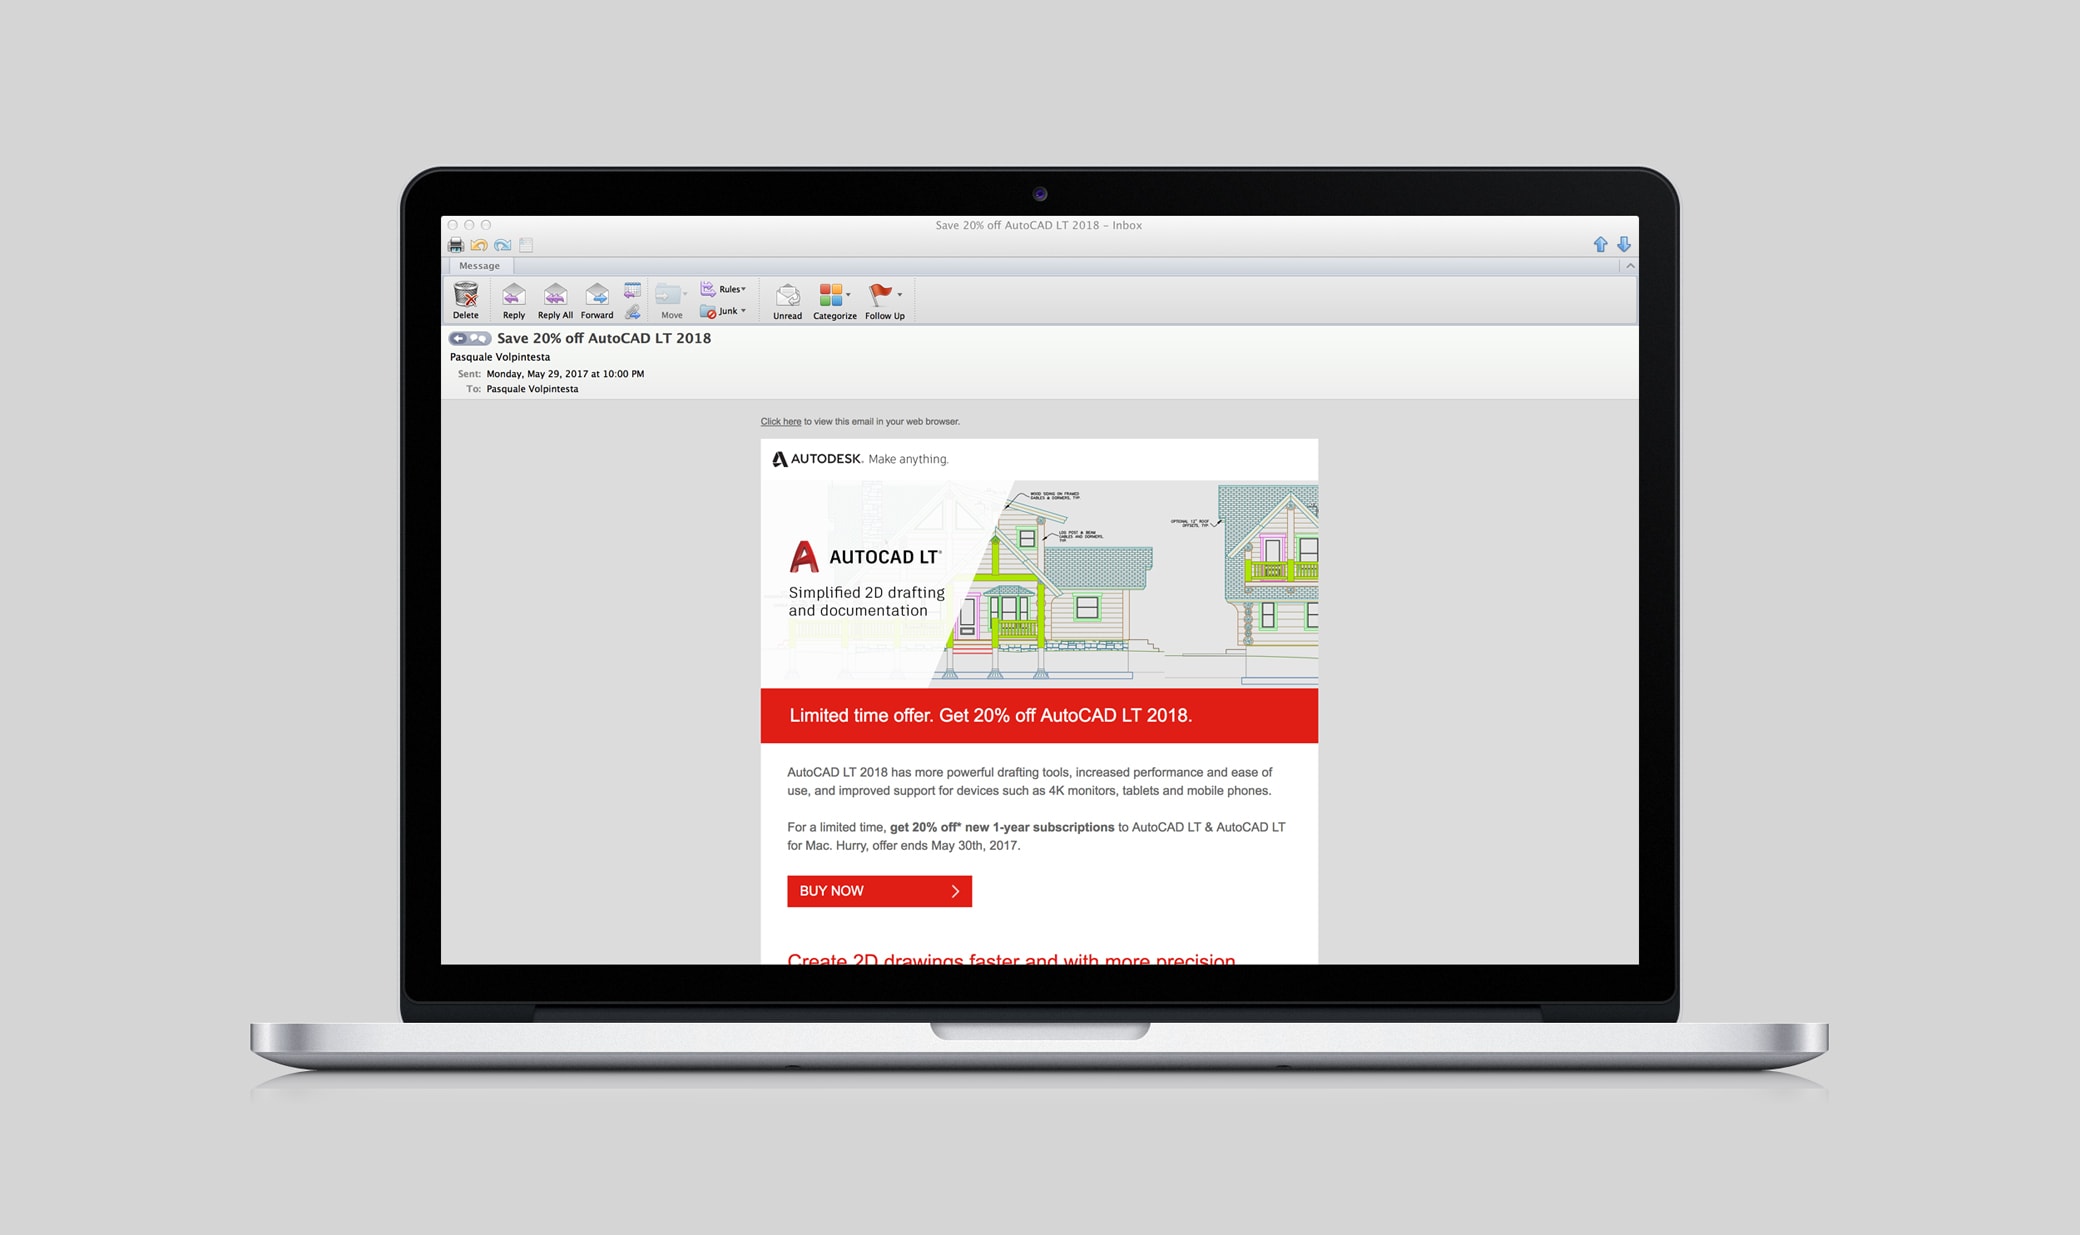Click the back arrow icon beside the subject
The height and width of the screenshot is (1235, 2080).
(459, 338)
